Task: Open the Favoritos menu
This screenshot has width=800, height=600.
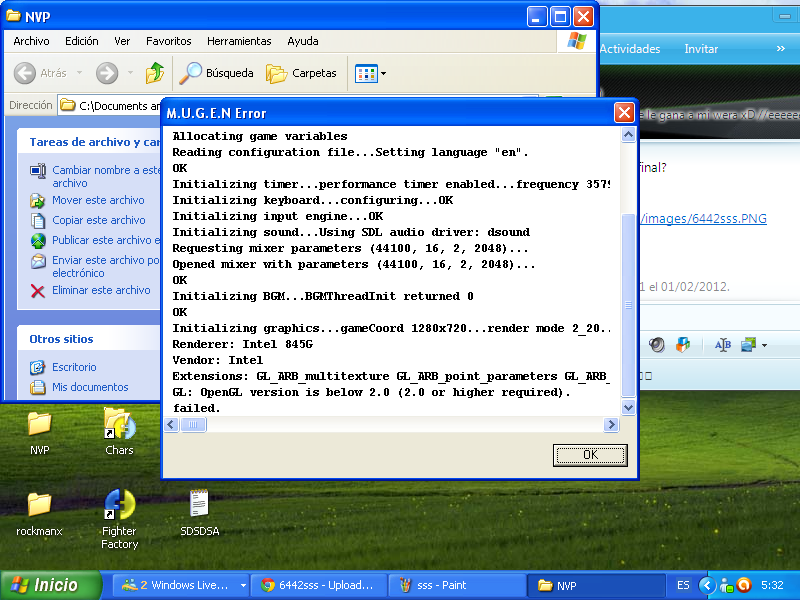Action: [168, 41]
